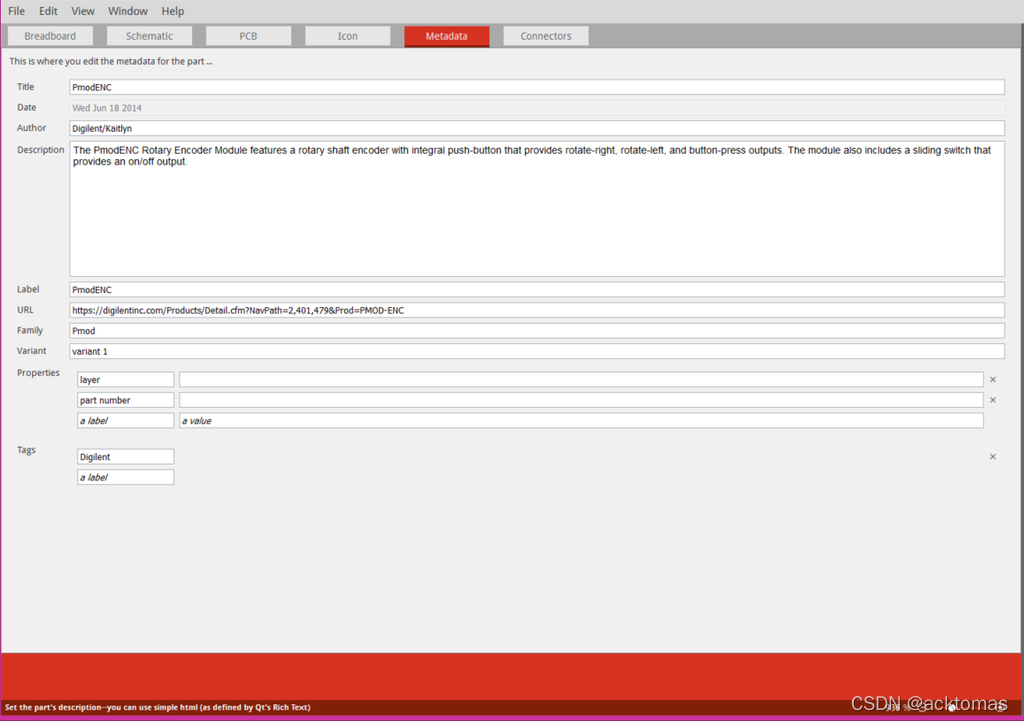1024x721 pixels.
Task: Click the Properties section label
Action: (38, 372)
